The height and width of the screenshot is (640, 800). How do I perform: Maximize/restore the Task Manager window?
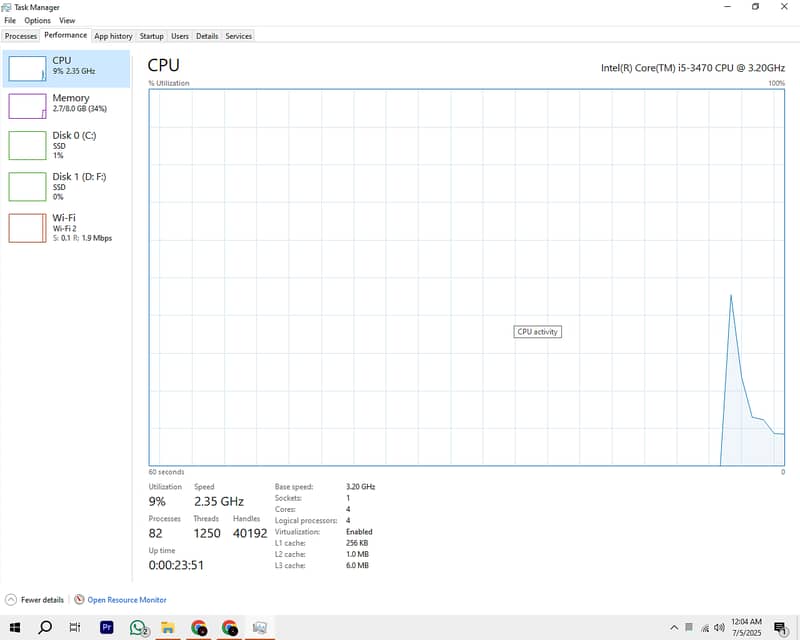pos(756,7)
